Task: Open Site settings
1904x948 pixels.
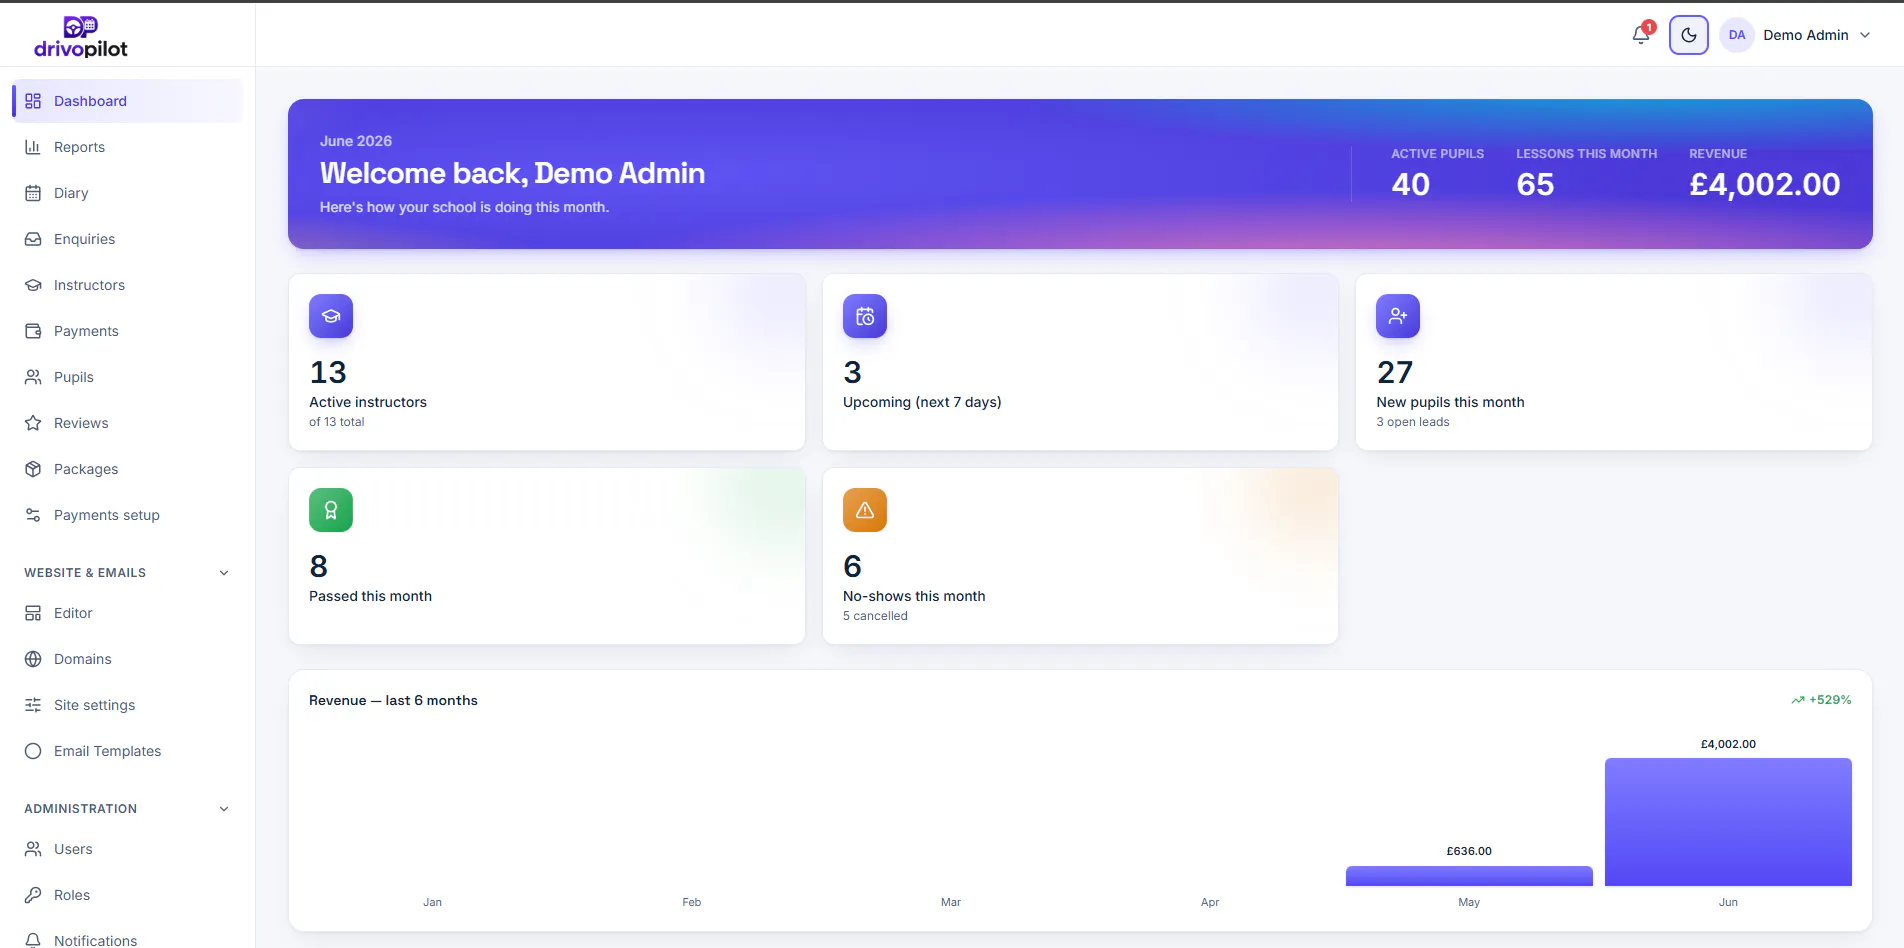Action: [127, 705]
